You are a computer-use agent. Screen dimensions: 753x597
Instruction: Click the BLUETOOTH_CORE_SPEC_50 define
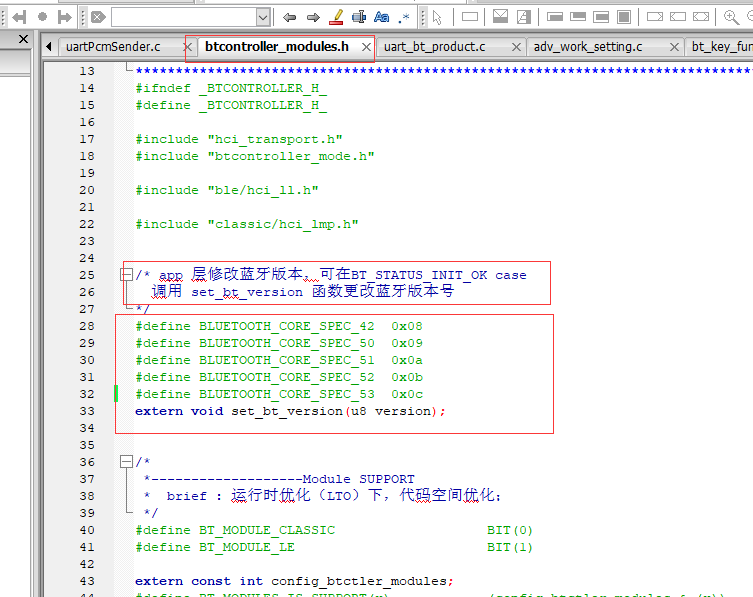287,343
